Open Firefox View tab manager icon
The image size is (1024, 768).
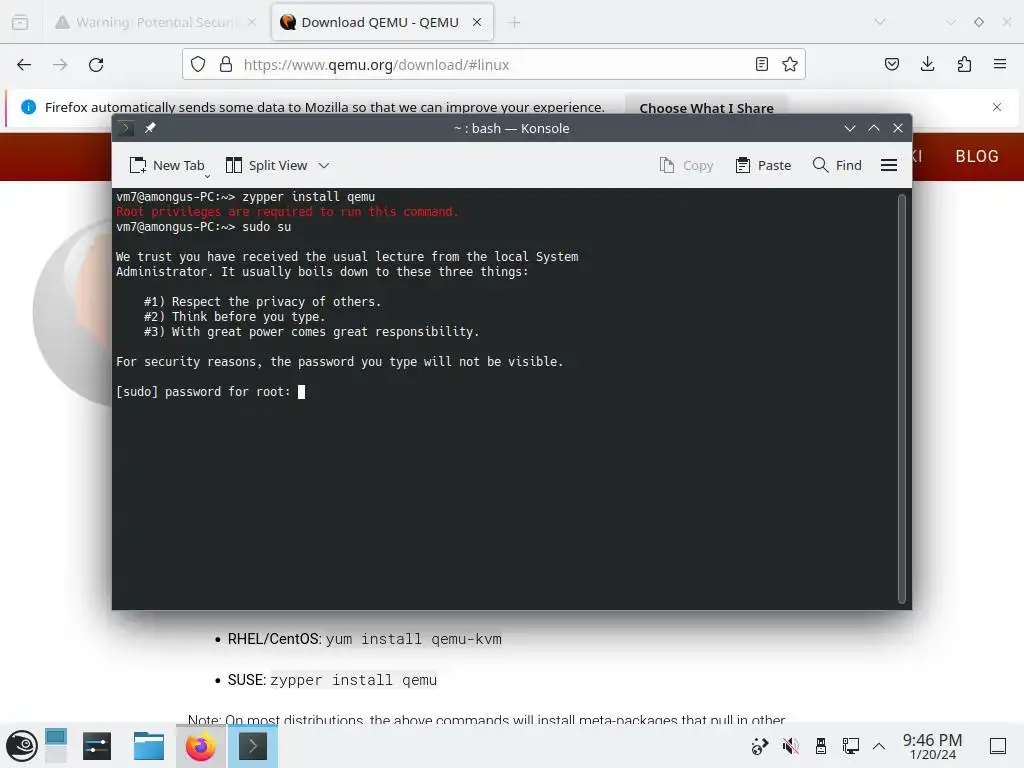20,22
